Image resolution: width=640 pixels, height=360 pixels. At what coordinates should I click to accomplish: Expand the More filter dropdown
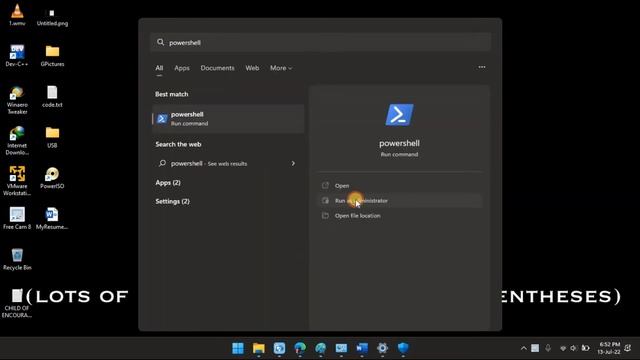(x=281, y=68)
